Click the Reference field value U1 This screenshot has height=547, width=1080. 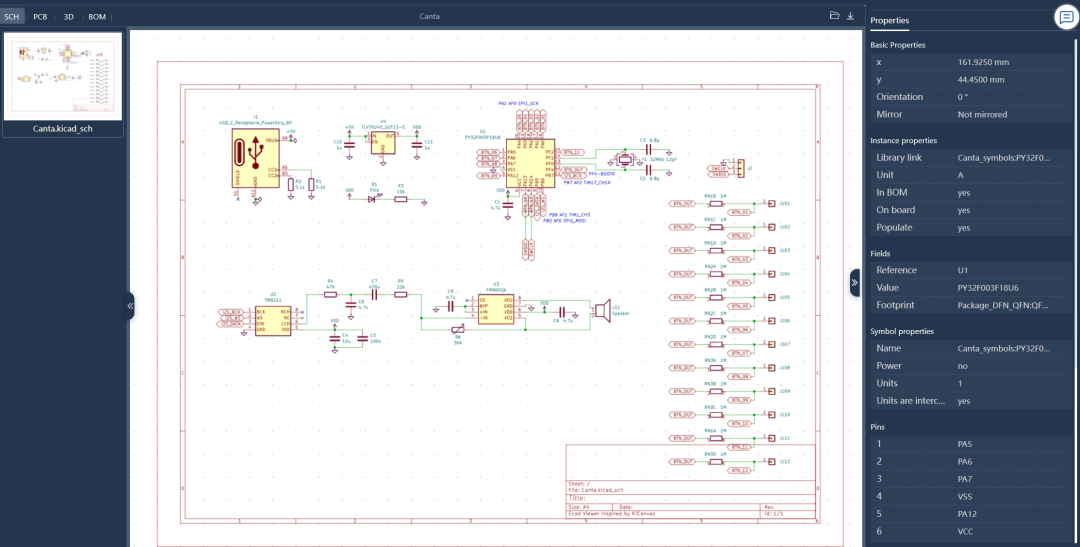(x=962, y=270)
